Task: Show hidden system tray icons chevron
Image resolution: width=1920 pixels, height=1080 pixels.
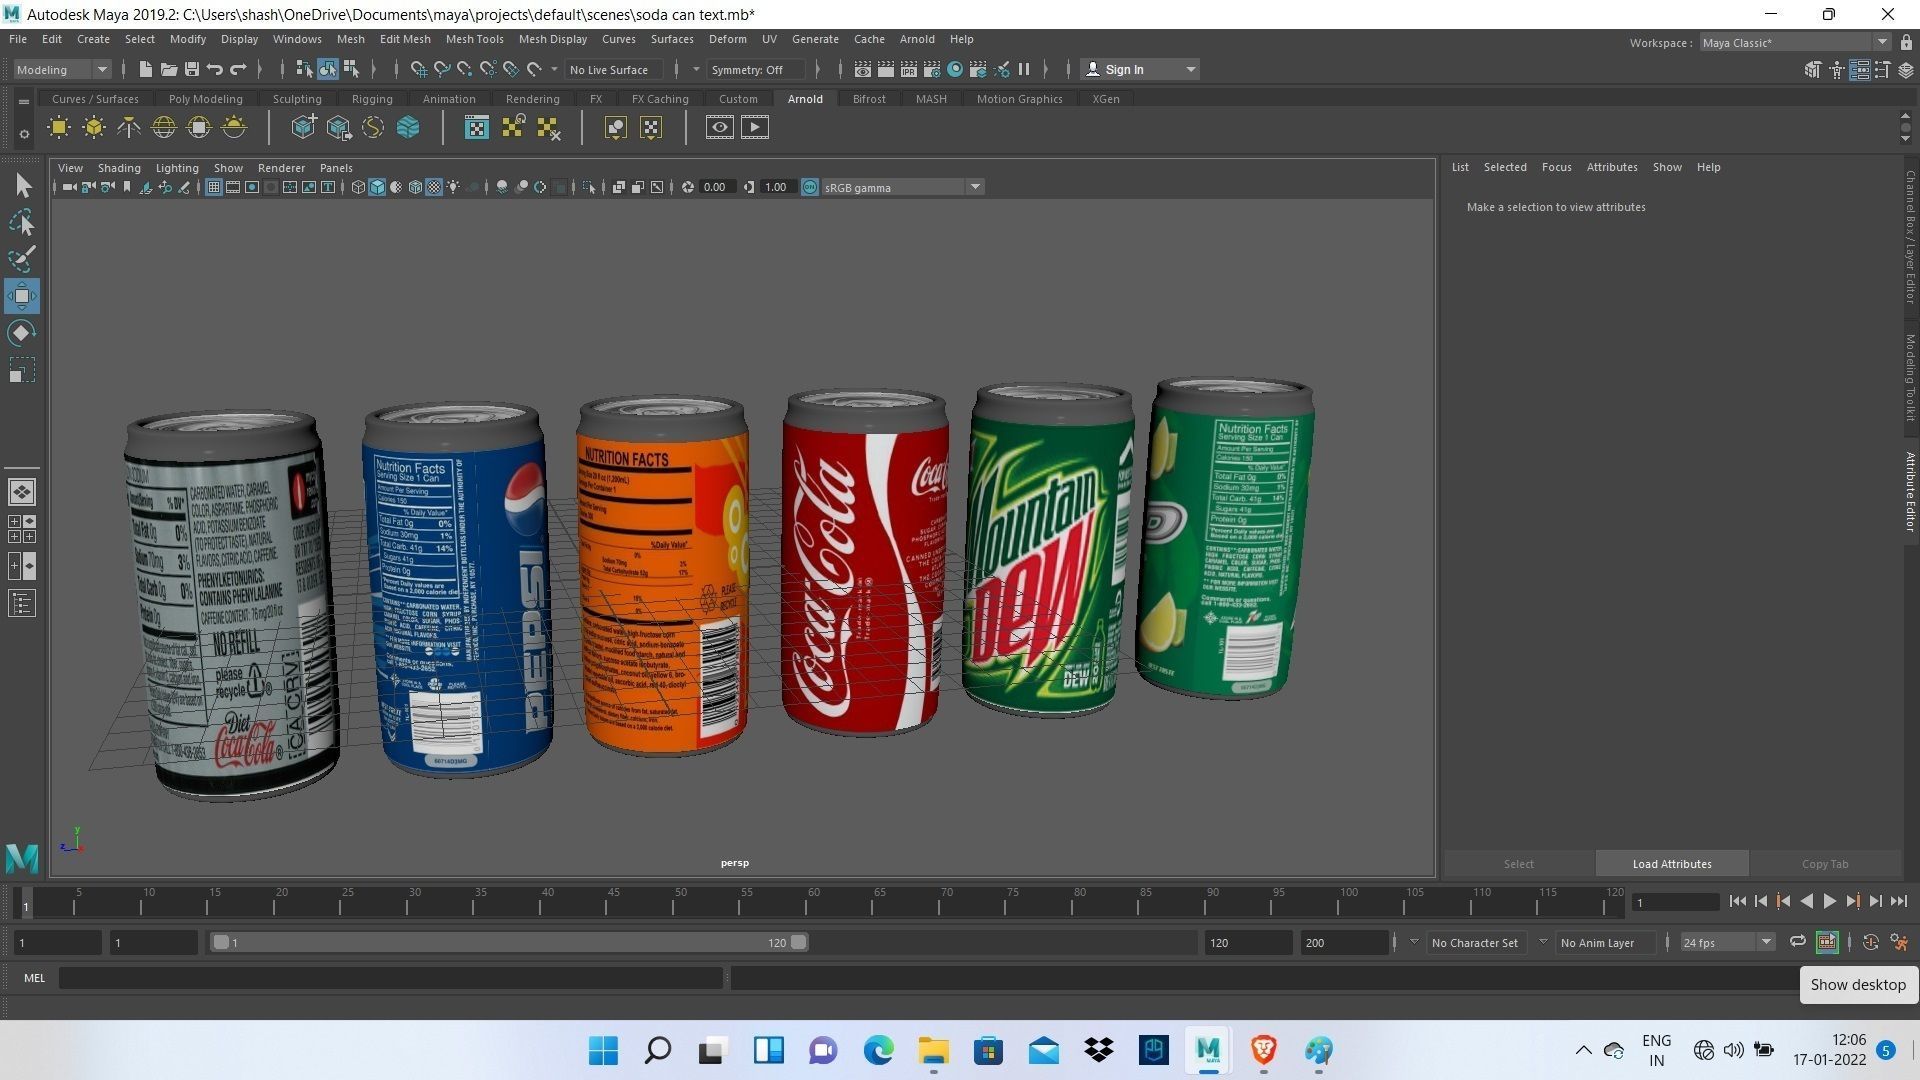Action: pyautogui.click(x=1583, y=1050)
